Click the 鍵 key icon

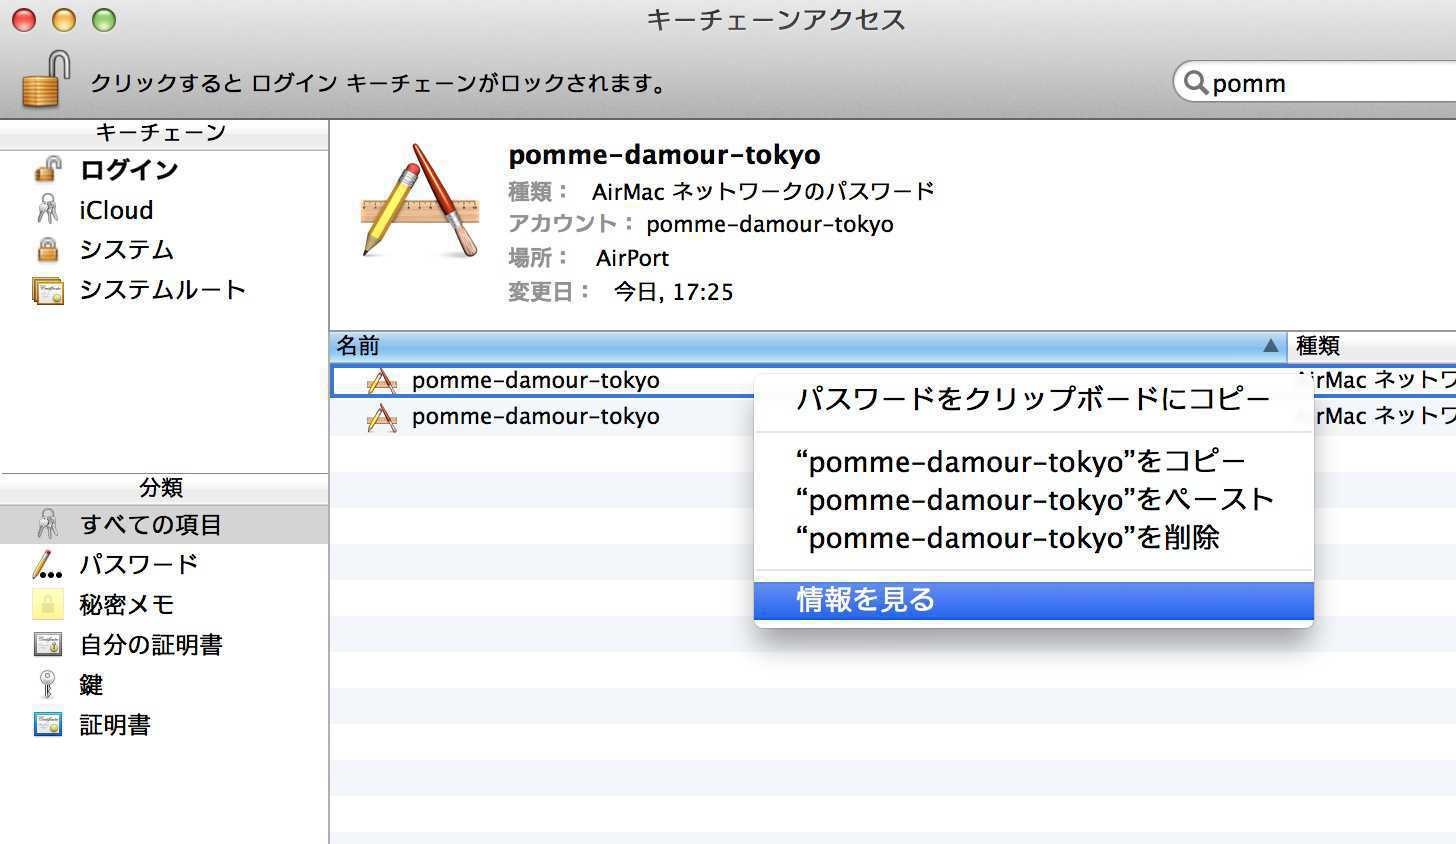click(47, 684)
